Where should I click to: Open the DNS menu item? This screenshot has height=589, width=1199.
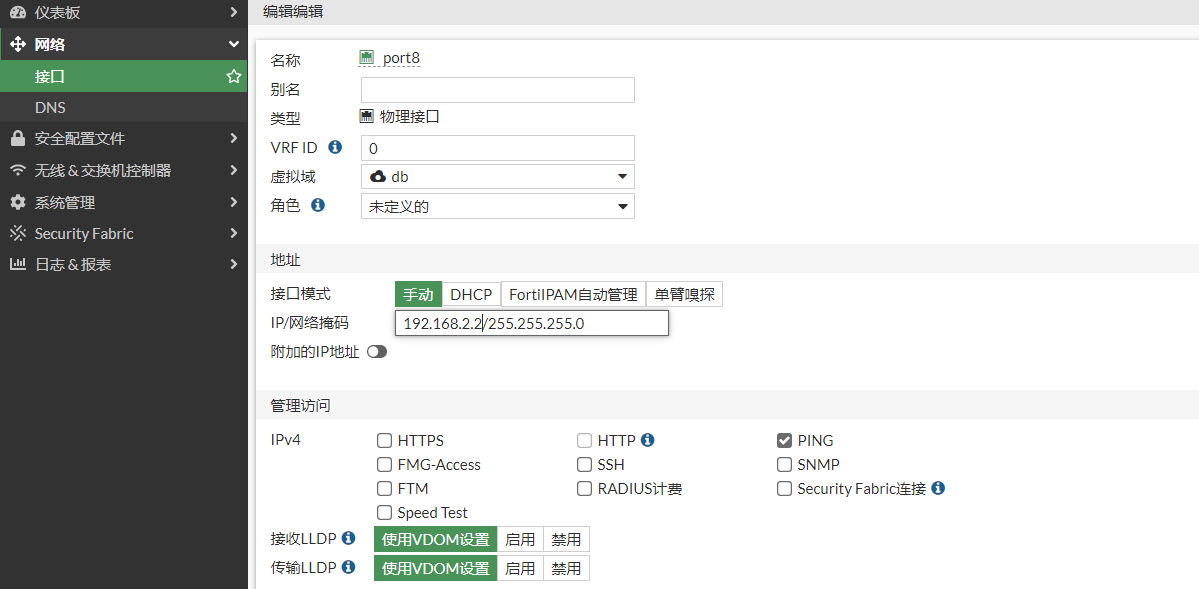click(50, 107)
